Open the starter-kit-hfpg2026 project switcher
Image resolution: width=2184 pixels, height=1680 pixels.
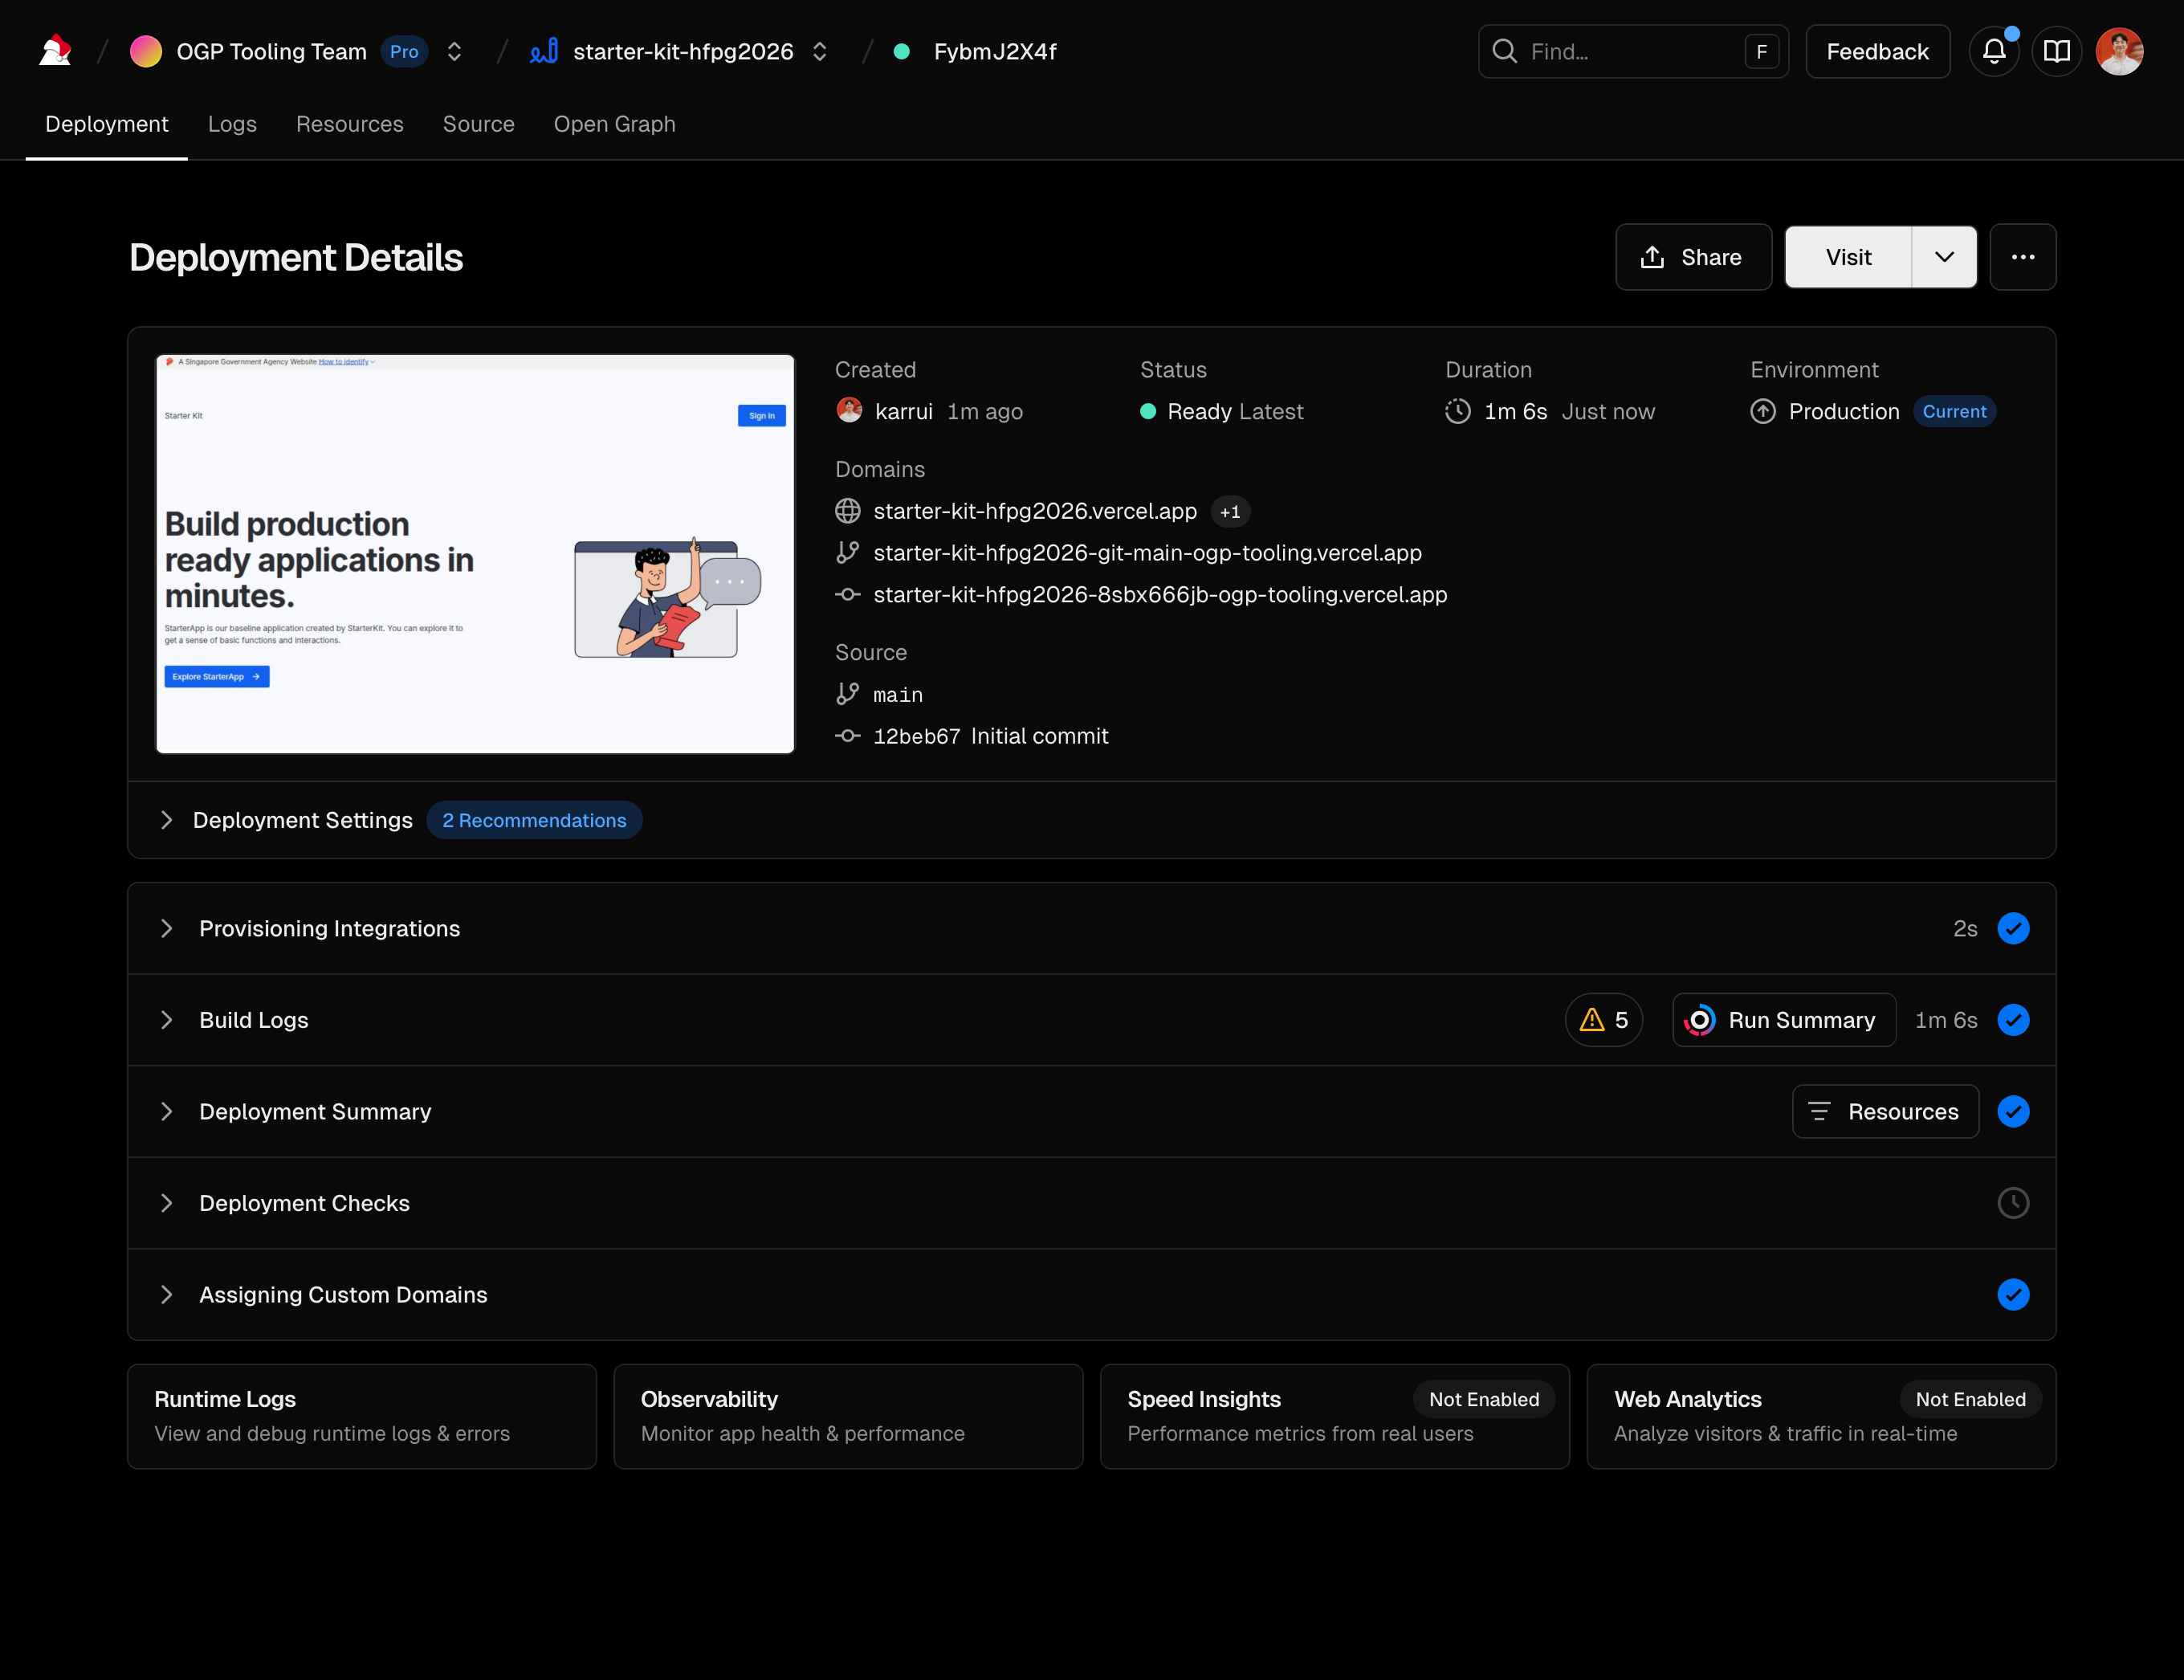(820, 51)
